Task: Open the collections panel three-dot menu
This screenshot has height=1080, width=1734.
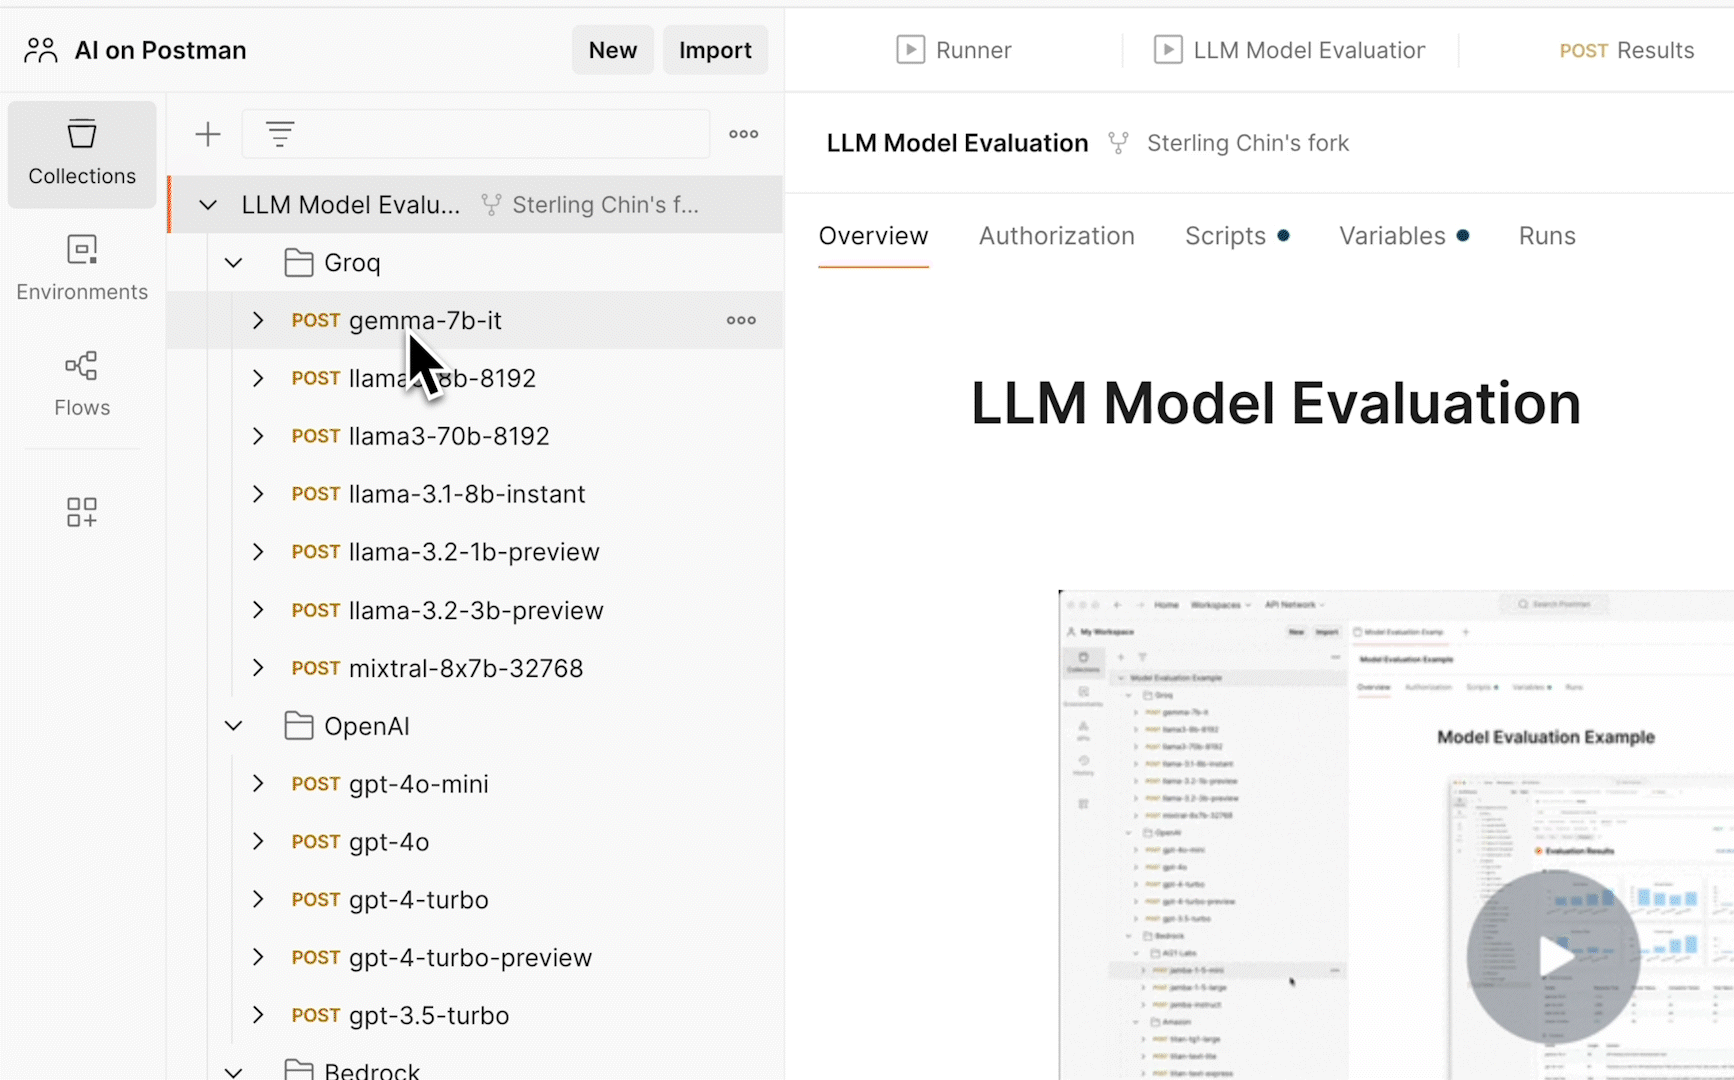Action: point(743,134)
